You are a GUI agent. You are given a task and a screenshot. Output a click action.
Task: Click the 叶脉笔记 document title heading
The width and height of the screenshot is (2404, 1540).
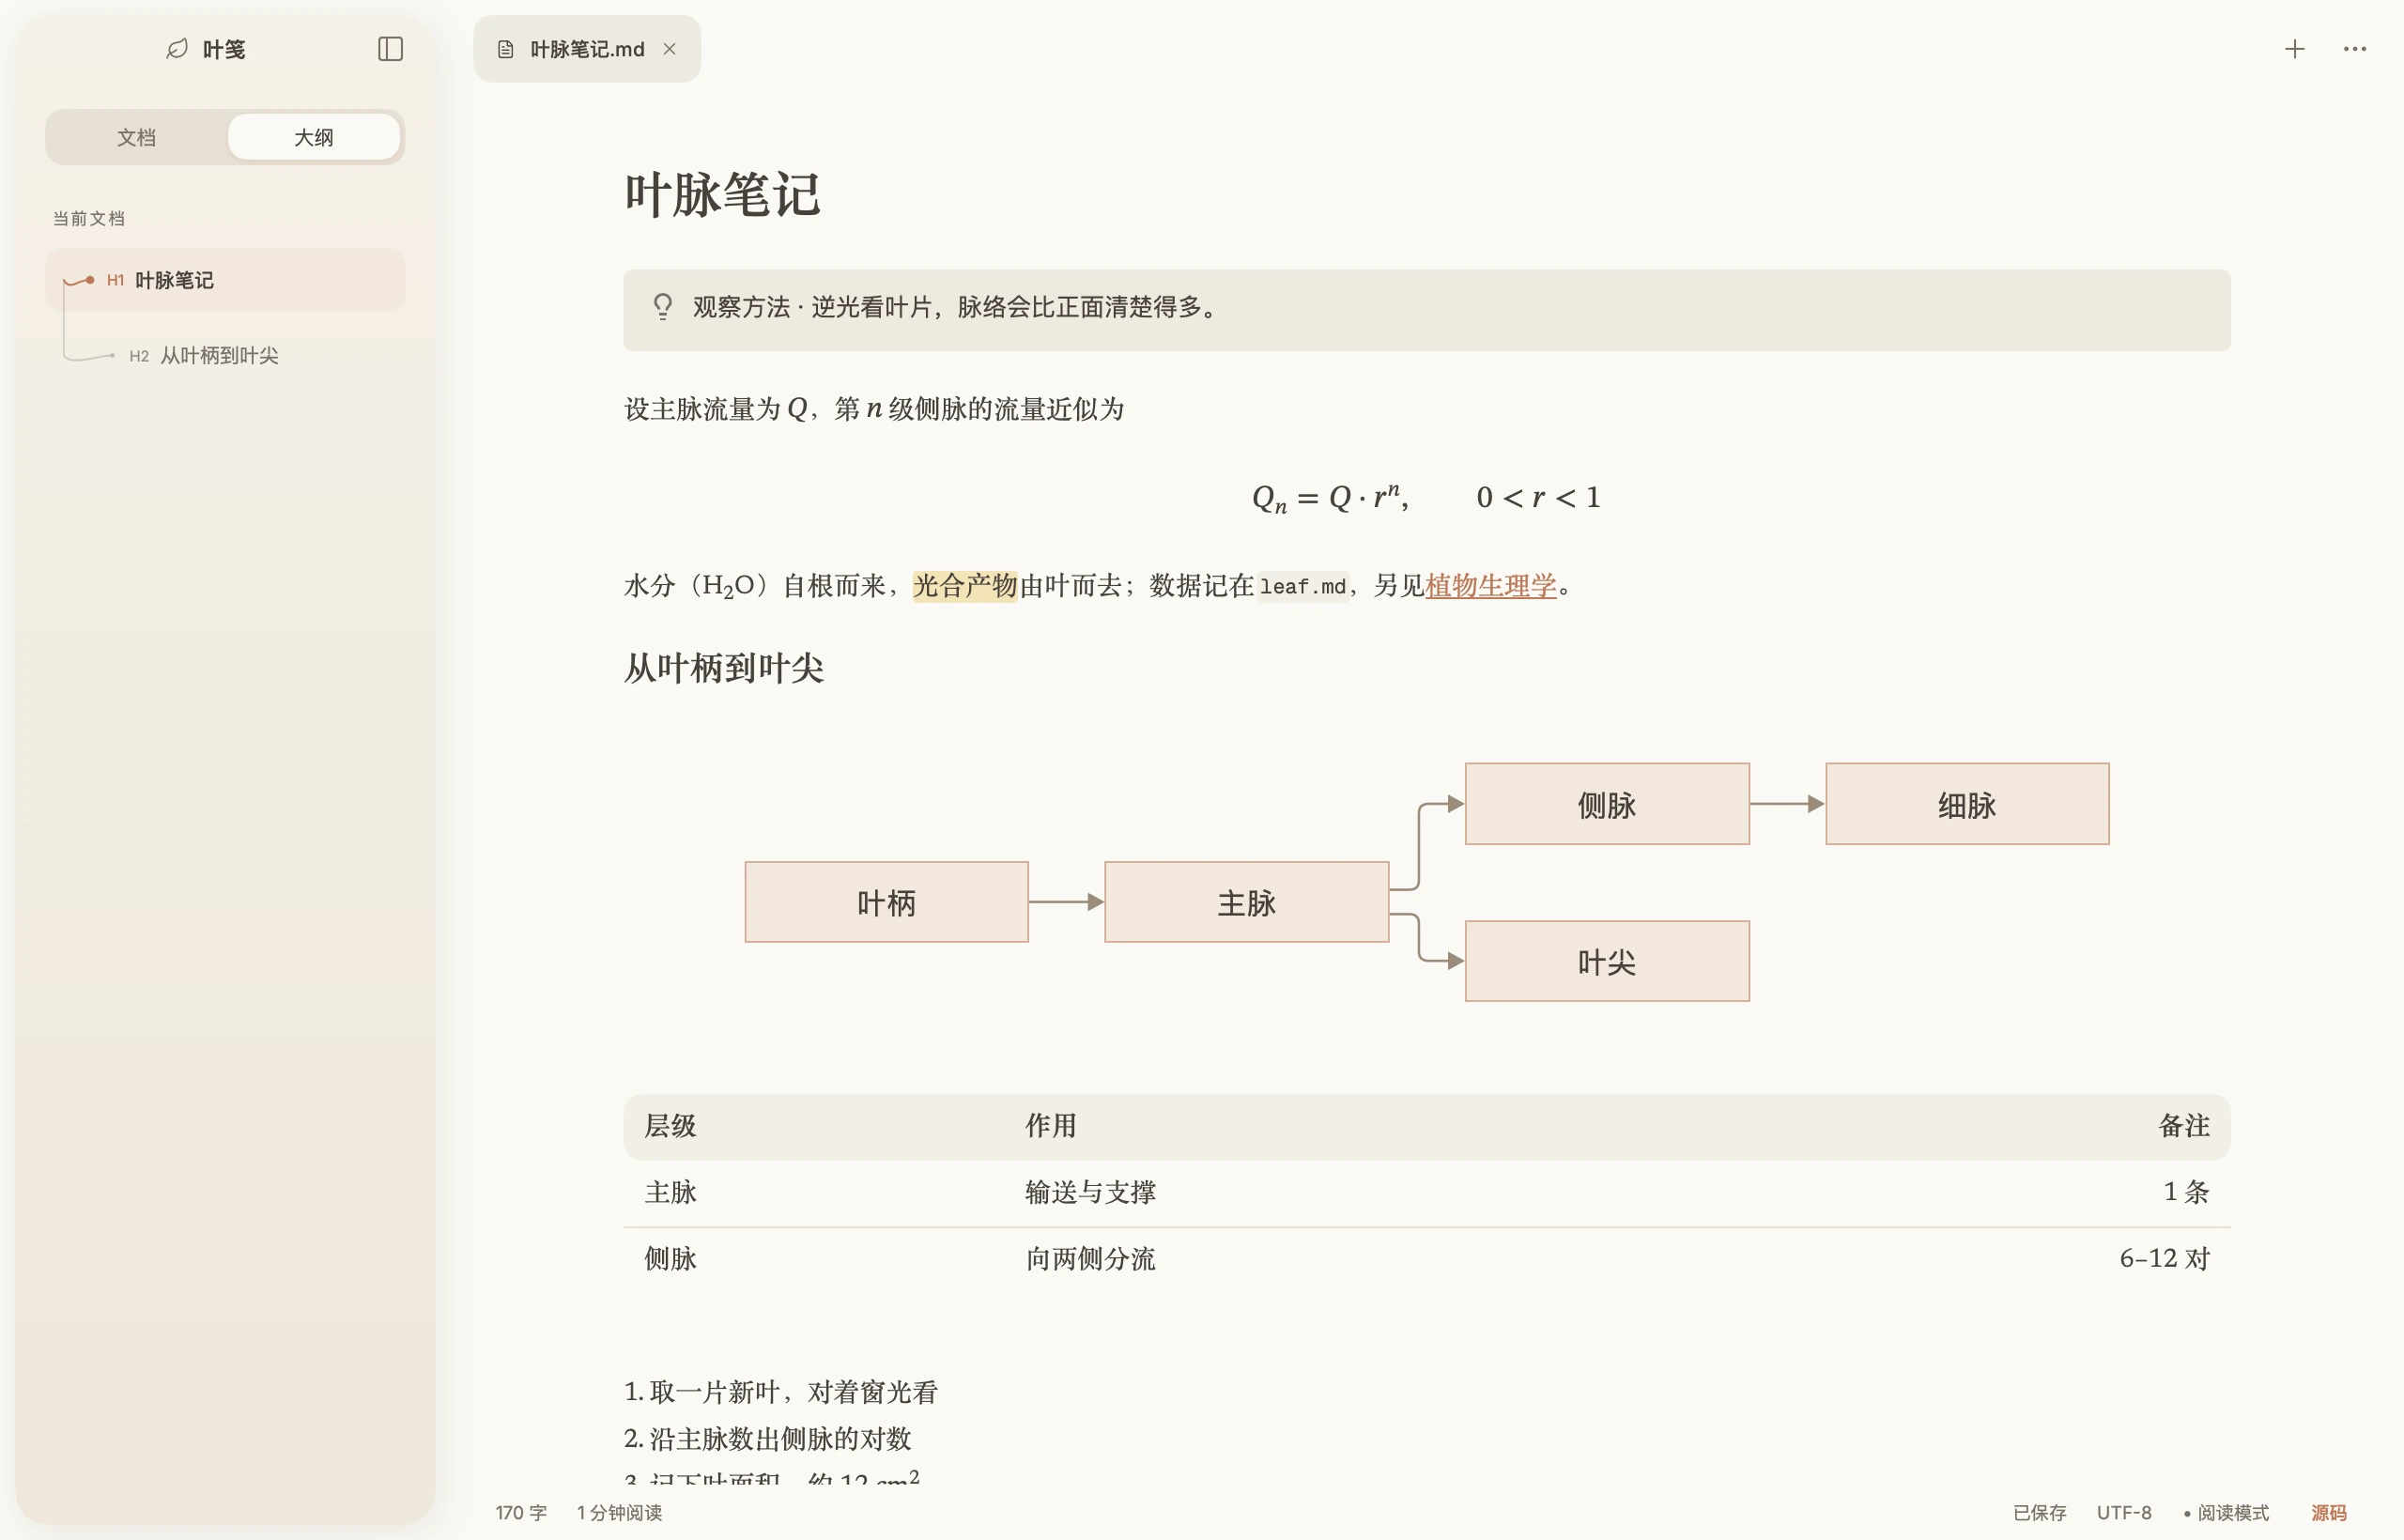[722, 194]
